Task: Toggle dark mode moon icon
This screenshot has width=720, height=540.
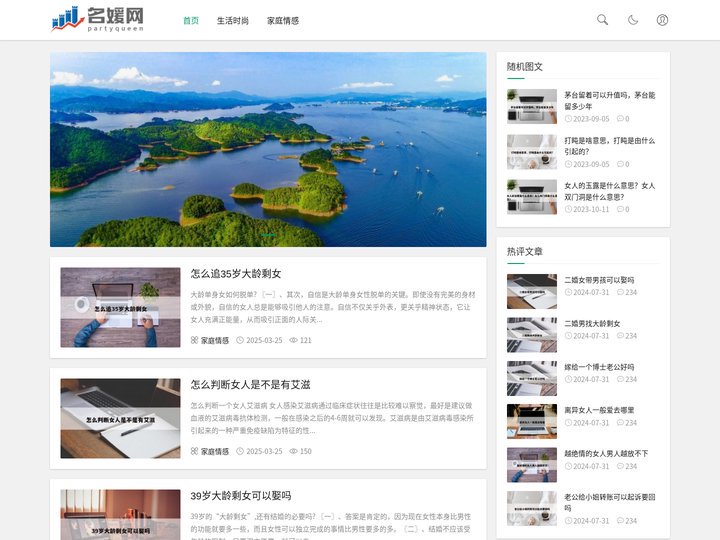Action: pyautogui.click(x=633, y=20)
